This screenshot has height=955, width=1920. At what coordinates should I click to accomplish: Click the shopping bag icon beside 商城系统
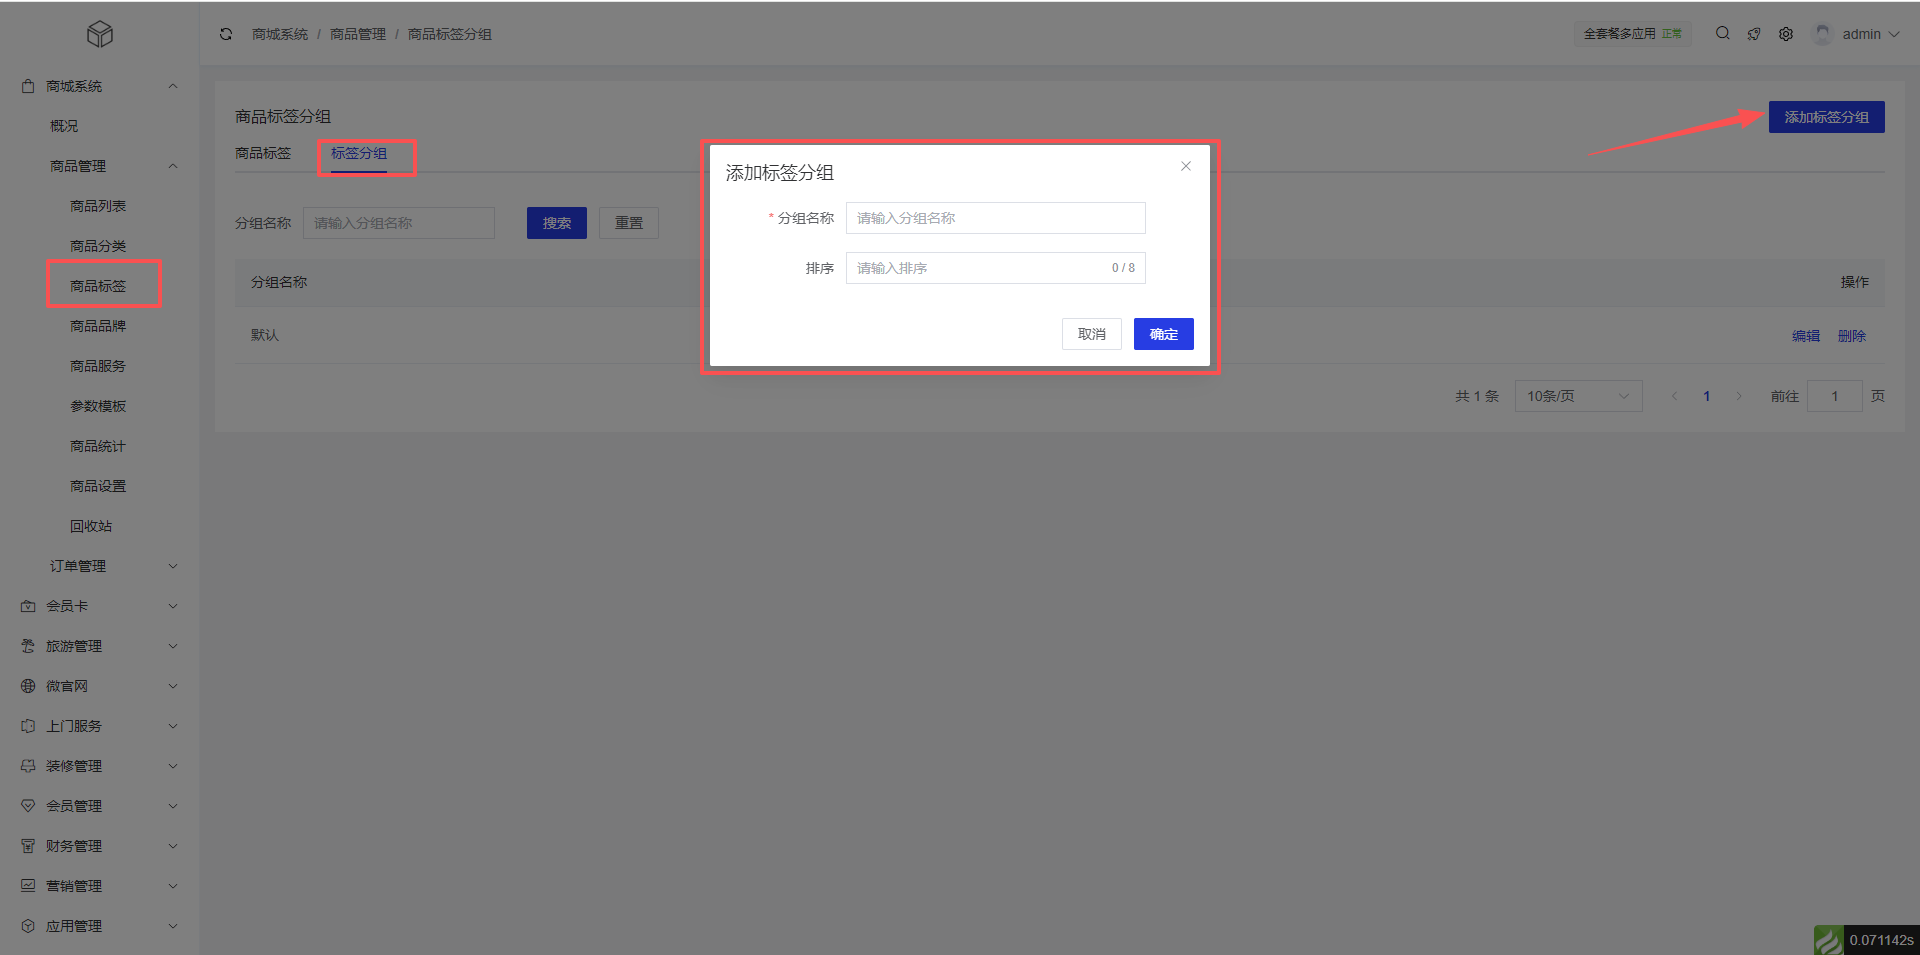pyautogui.click(x=28, y=86)
